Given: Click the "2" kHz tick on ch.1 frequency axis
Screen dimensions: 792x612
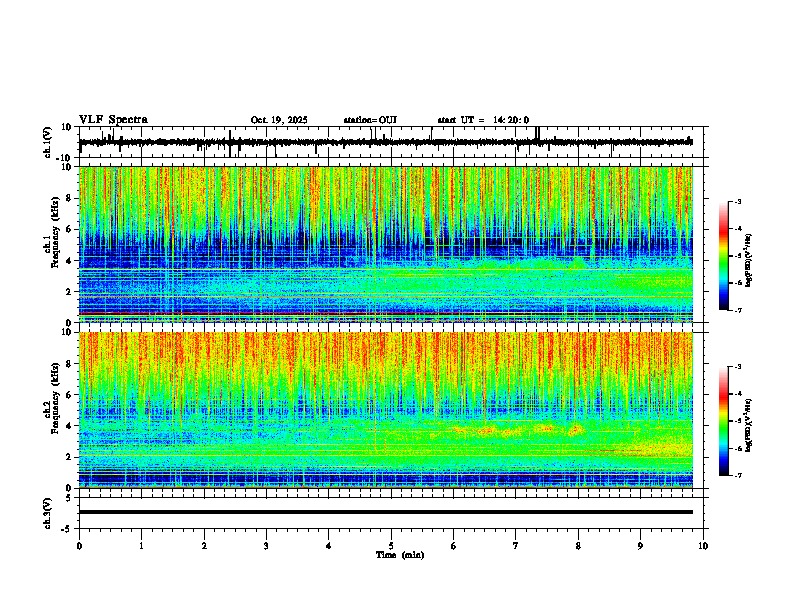Looking at the screenshot, I should tap(69, 291).
